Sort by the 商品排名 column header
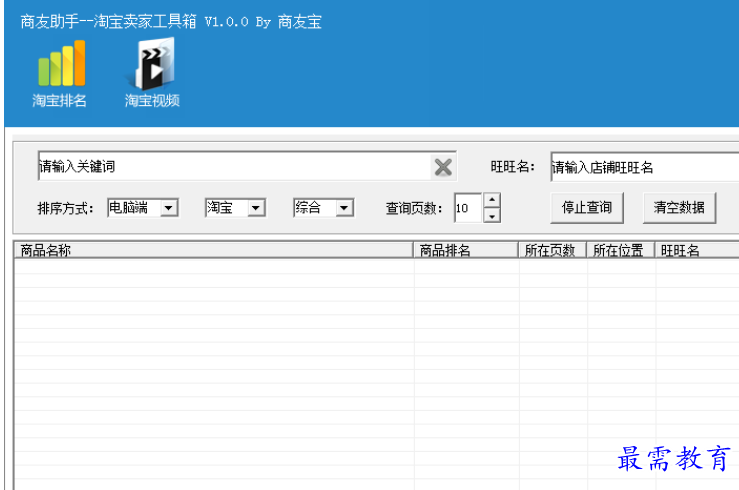 click(466, 250)
